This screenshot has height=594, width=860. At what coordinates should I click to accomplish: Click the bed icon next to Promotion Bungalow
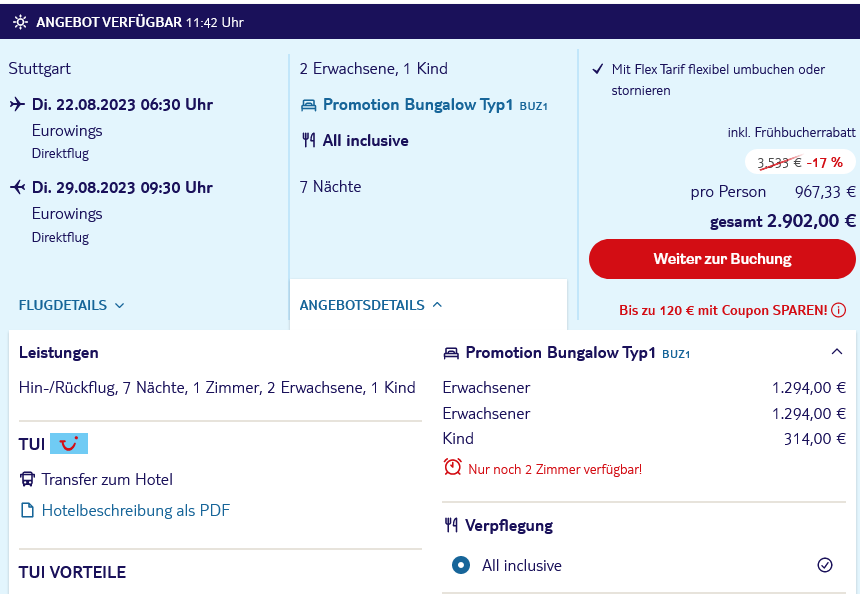click(x=309, y=105)
